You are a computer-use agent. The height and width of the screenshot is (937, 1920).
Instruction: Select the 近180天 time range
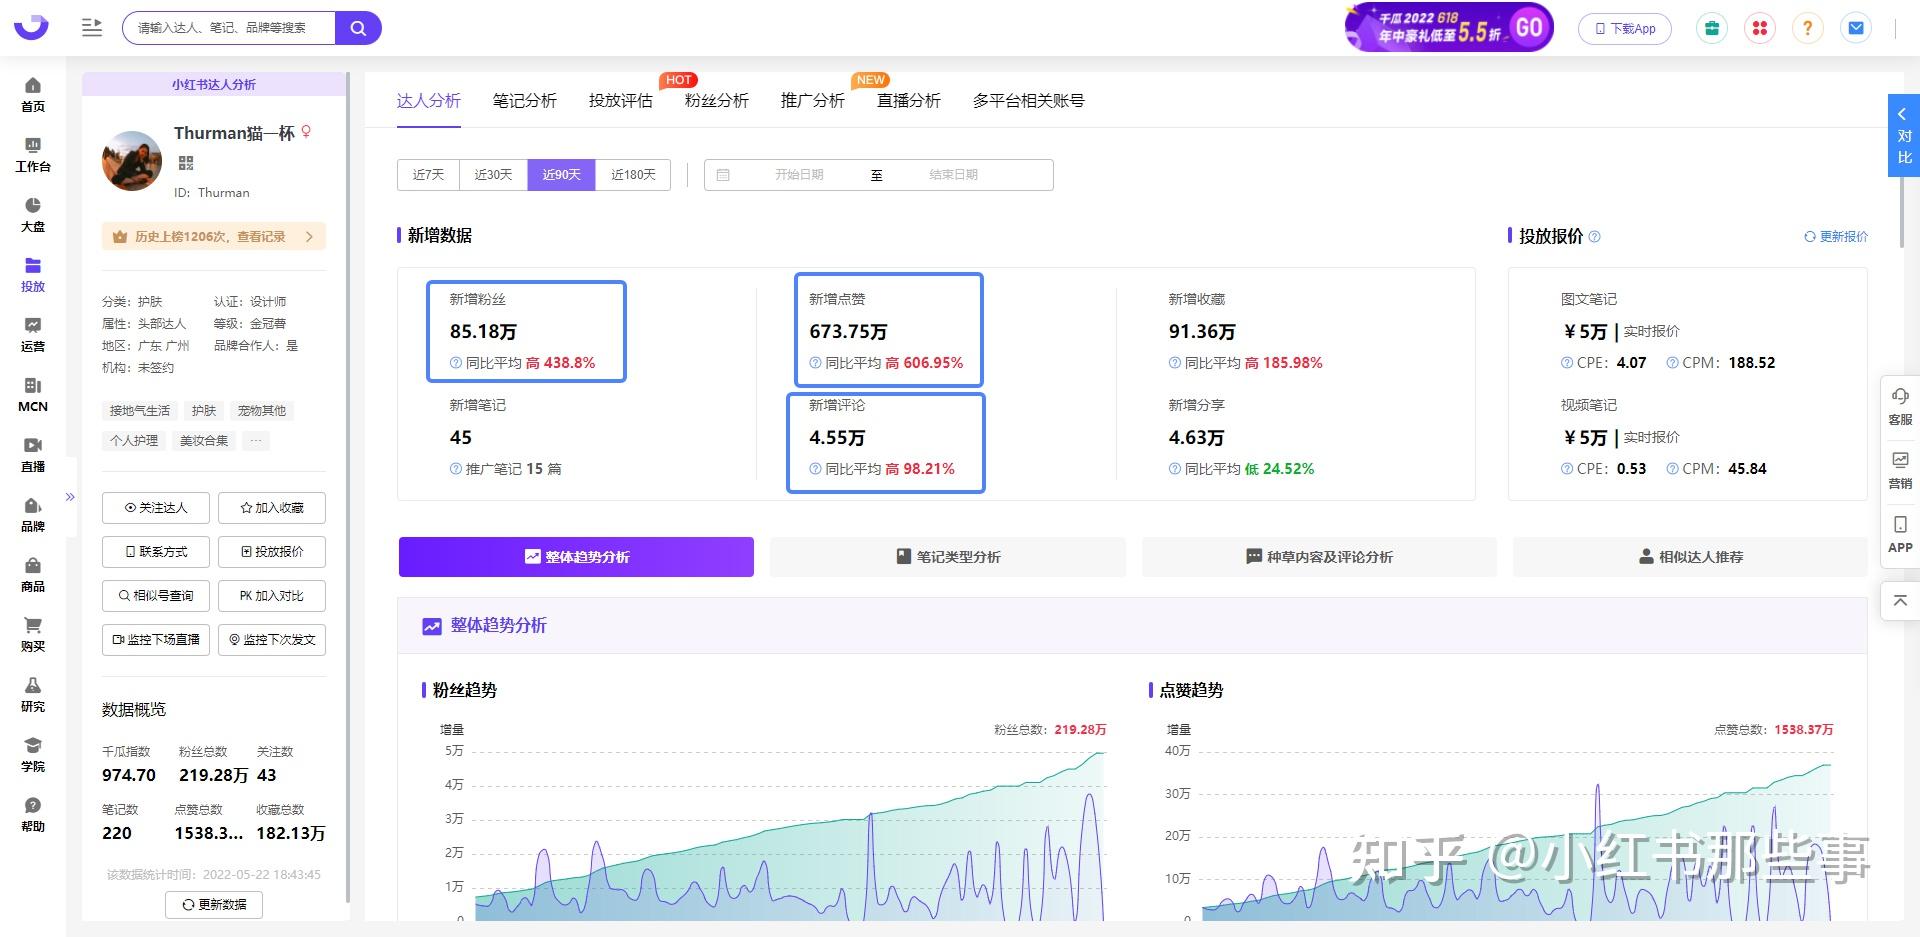[x=633, y=175]
